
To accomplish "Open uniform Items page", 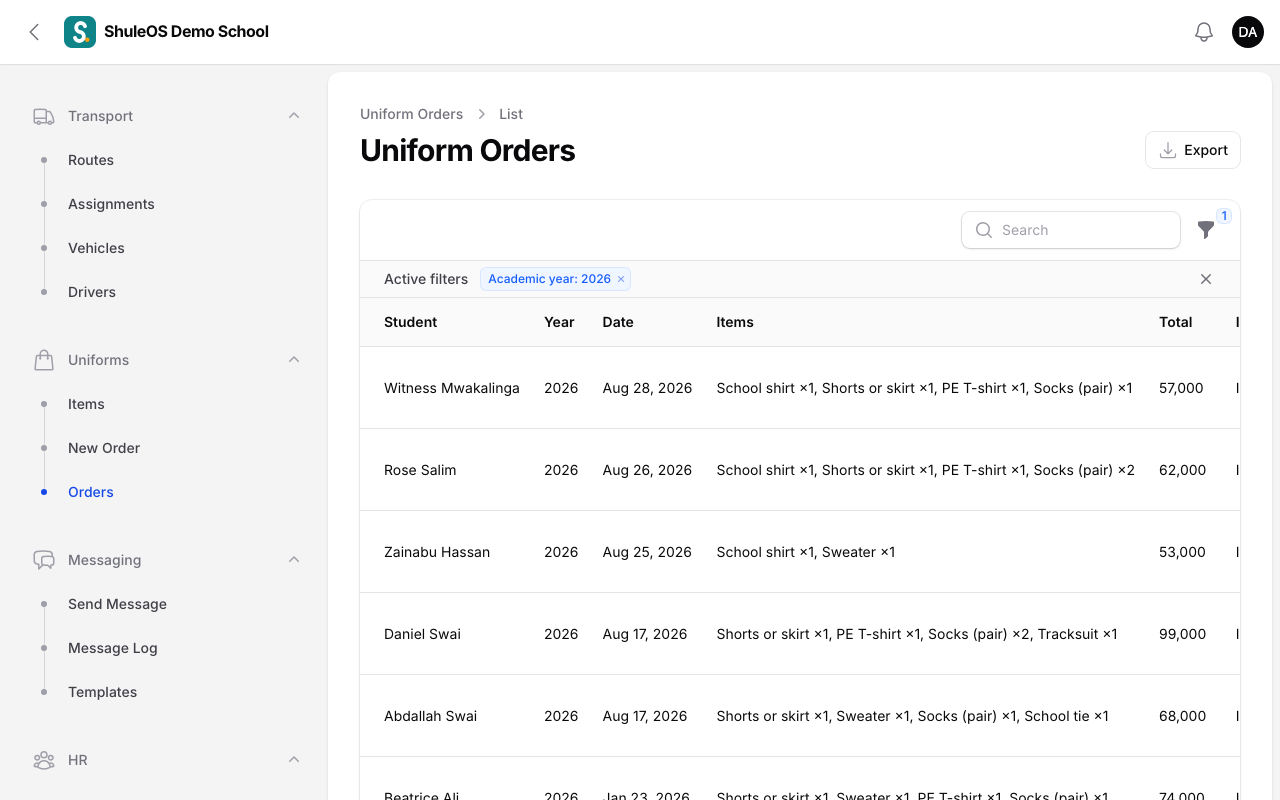I will [86, 404].
